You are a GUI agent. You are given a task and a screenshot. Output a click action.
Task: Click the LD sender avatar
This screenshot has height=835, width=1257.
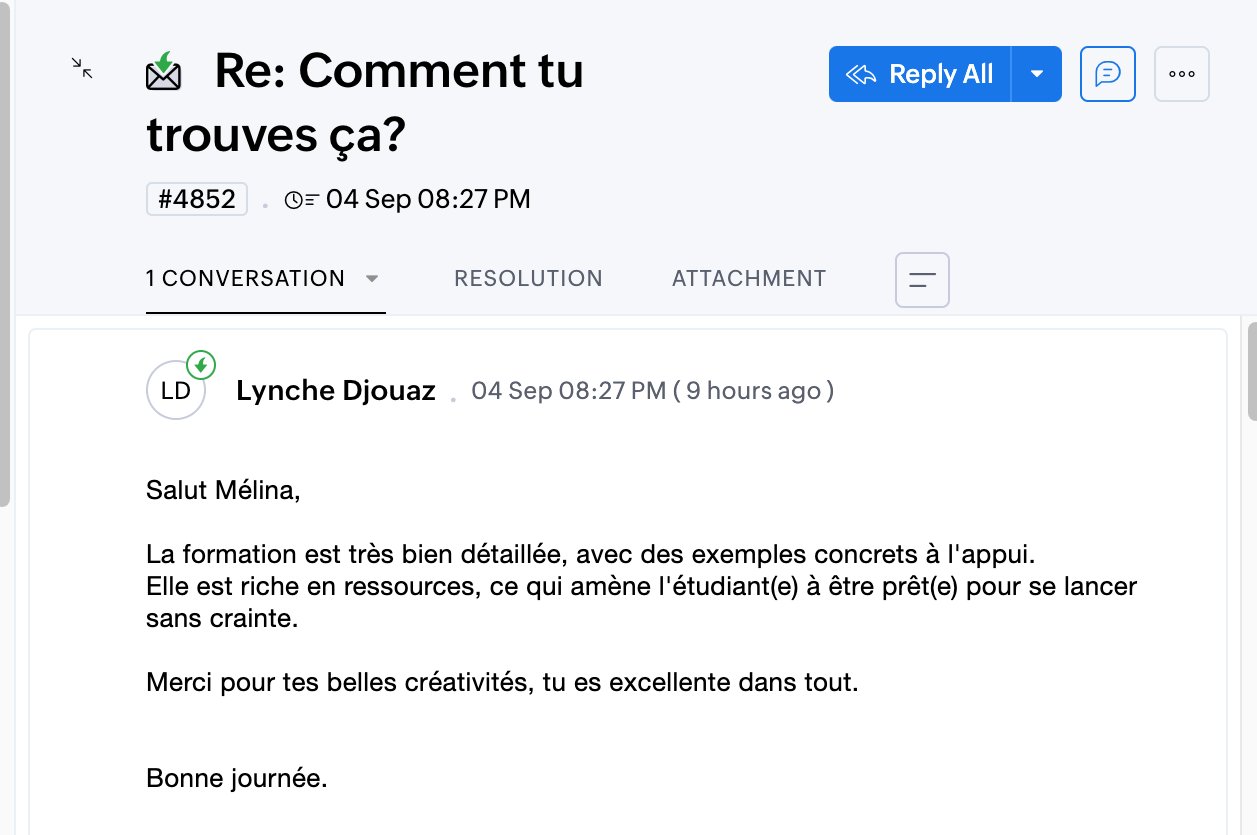(x=175, y=391)
